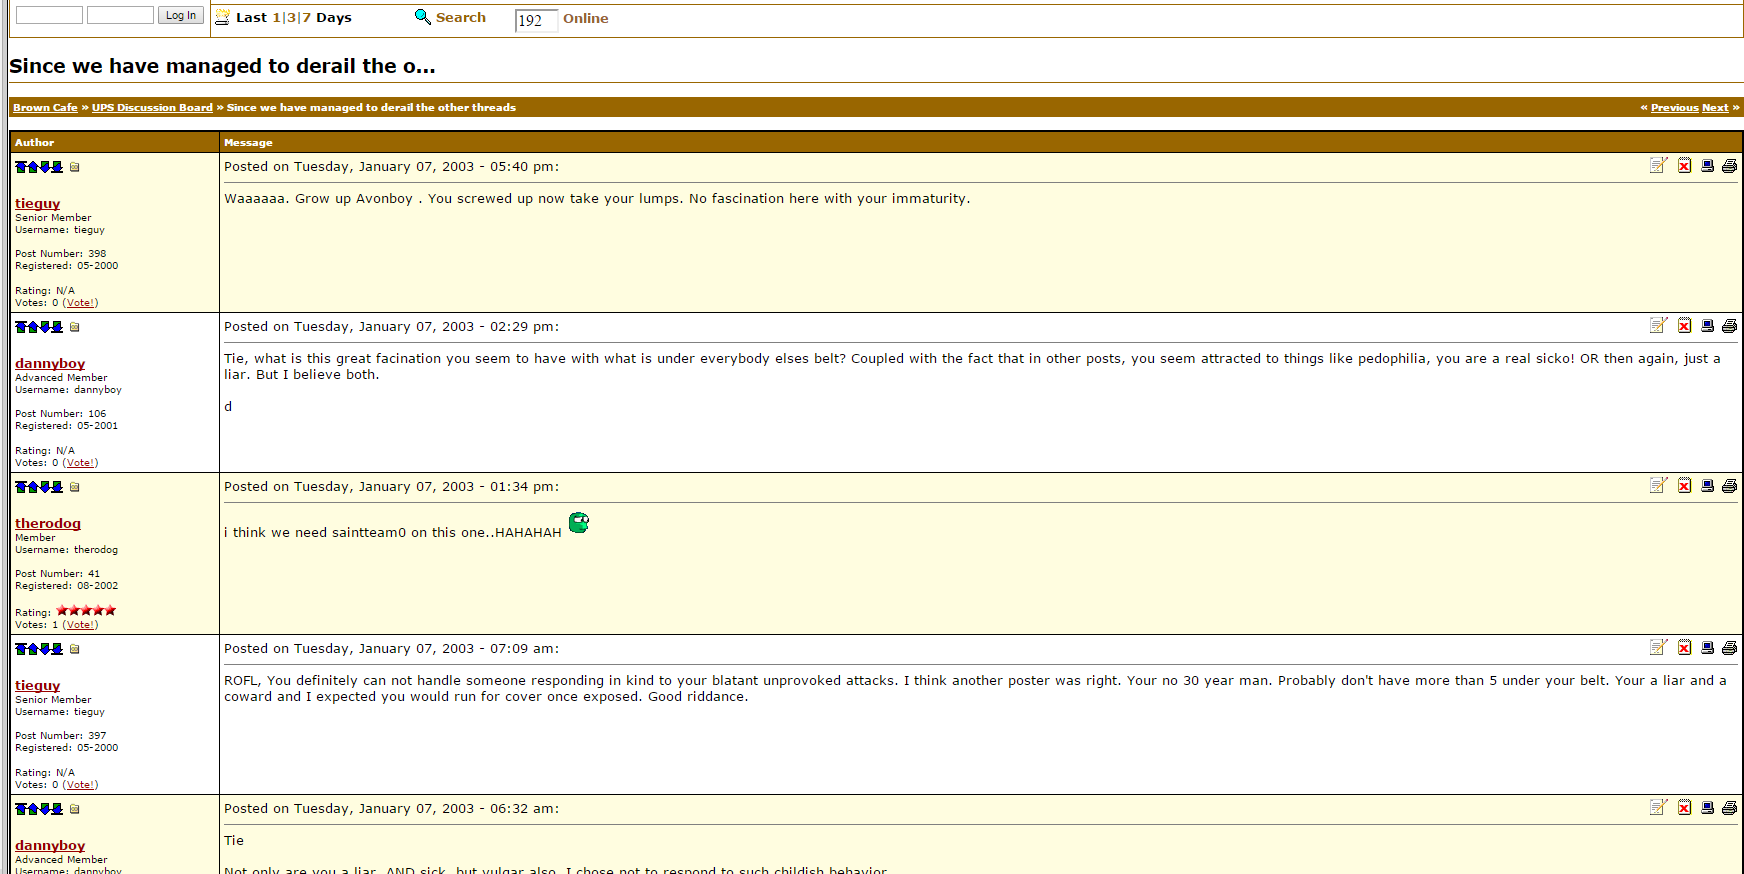Jump to bottom arrow in dannyboy's 06:32 am post
Image resolution: width=1744 pixels, height=874 pixels.
click(57, 809)
